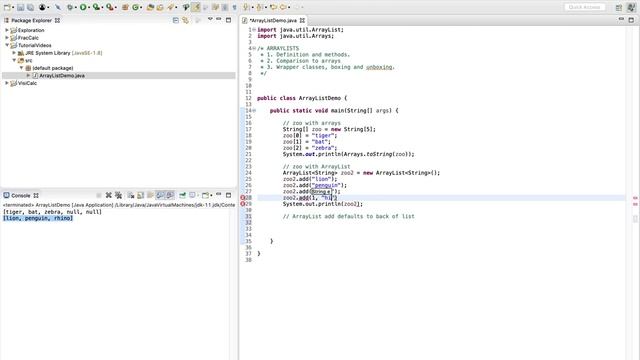Click the Open Perspective icon
This screenshot has height=360, width=640.
[619, 7]
